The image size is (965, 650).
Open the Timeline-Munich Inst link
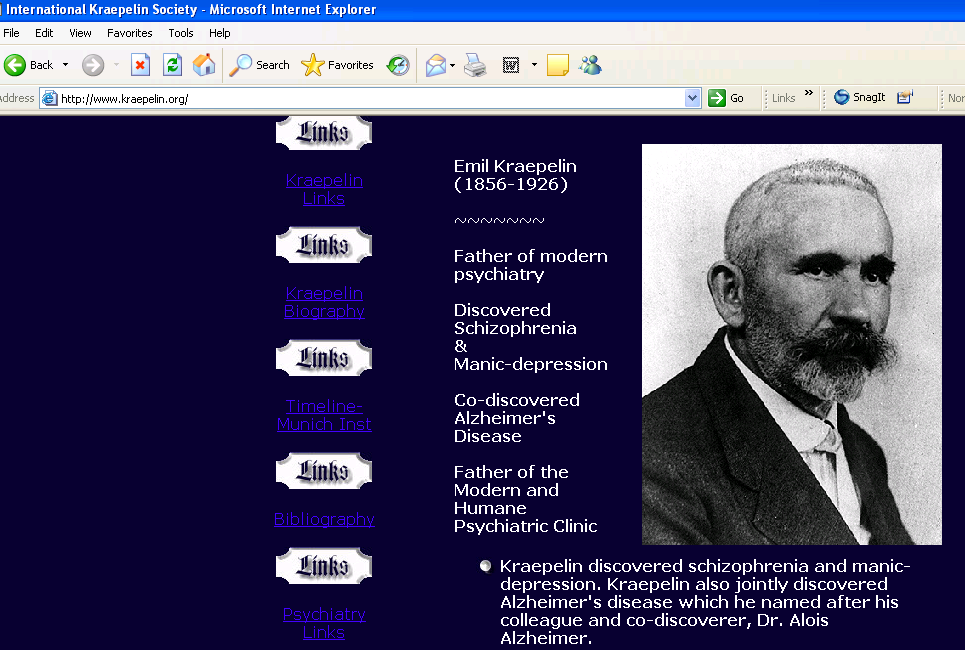pyautogui.click(x=324, y=415)
